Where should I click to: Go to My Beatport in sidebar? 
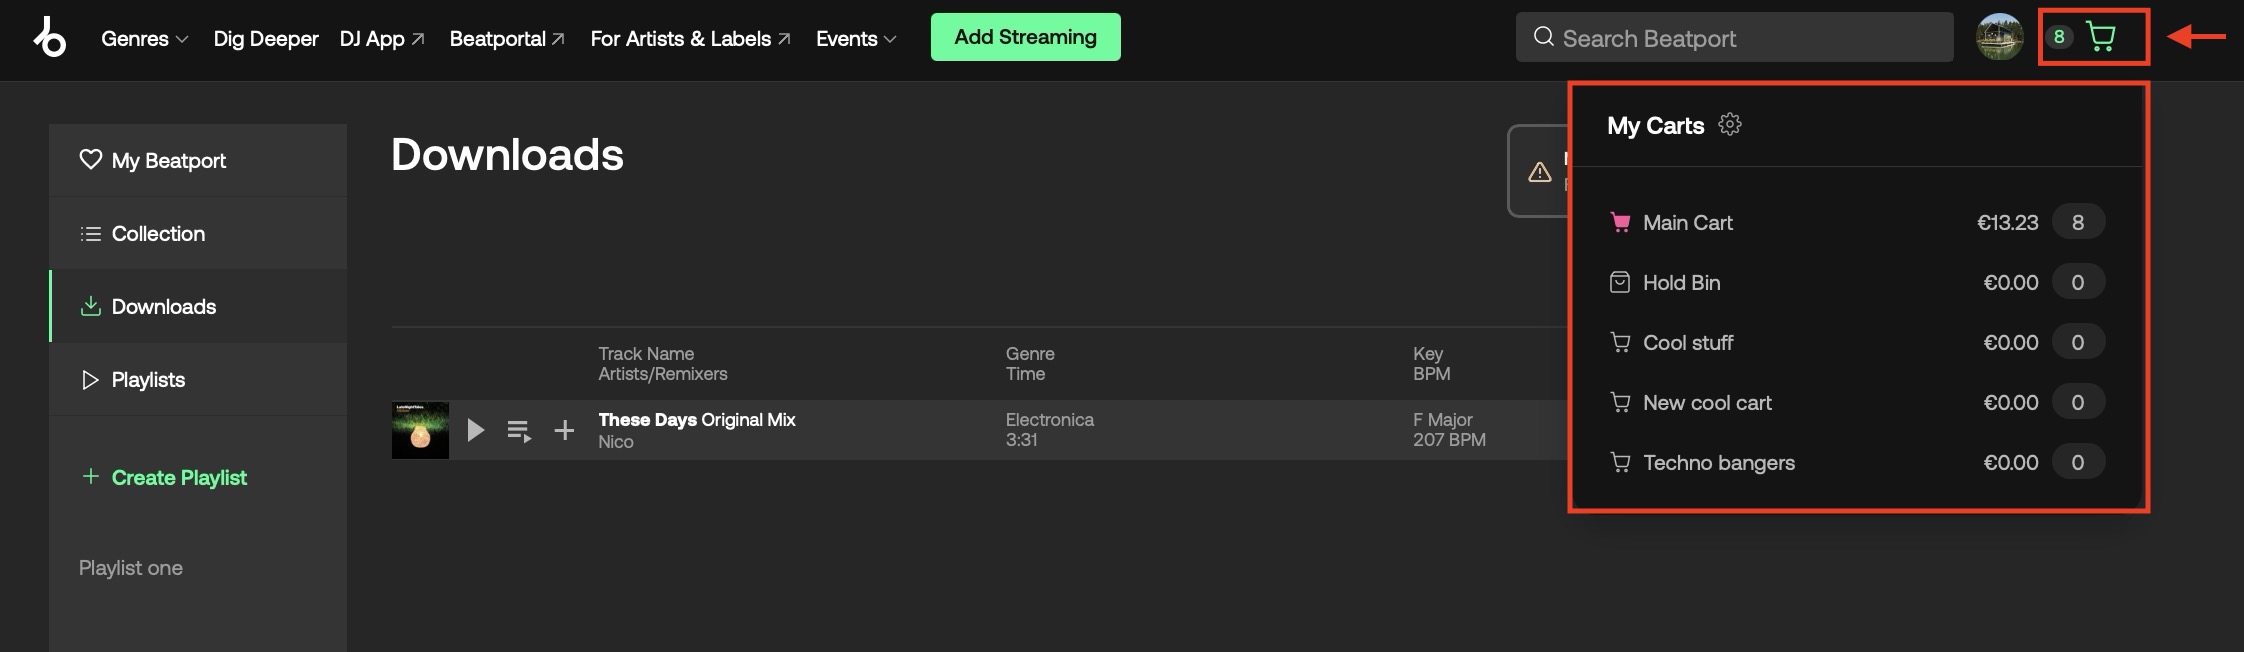[x=198, y=160]
